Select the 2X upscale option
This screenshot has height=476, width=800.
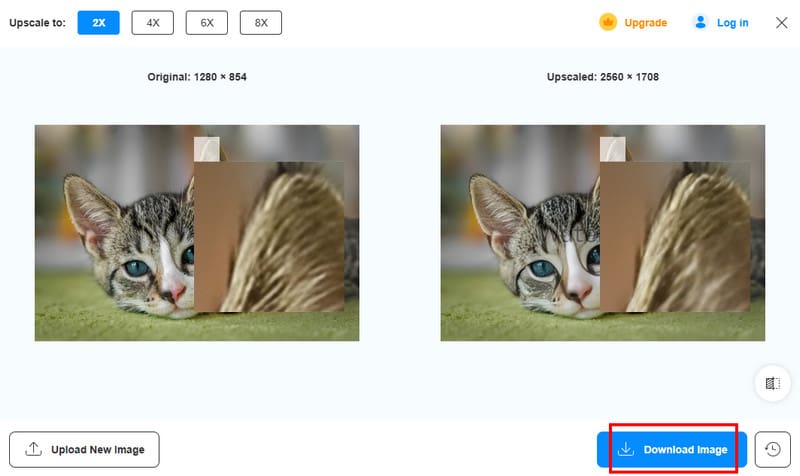tap(98, 23)
